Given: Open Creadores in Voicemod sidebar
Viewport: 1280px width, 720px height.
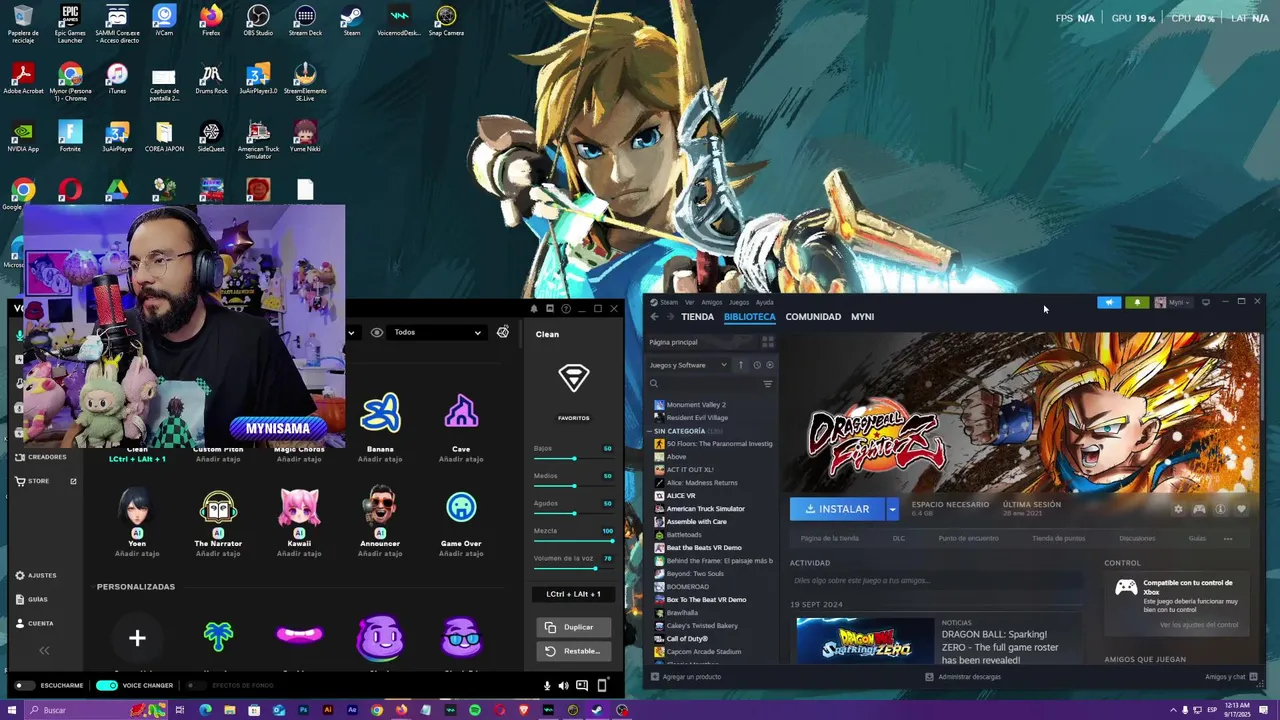Looking at the screenshot, I should click(x=41, y=457).
